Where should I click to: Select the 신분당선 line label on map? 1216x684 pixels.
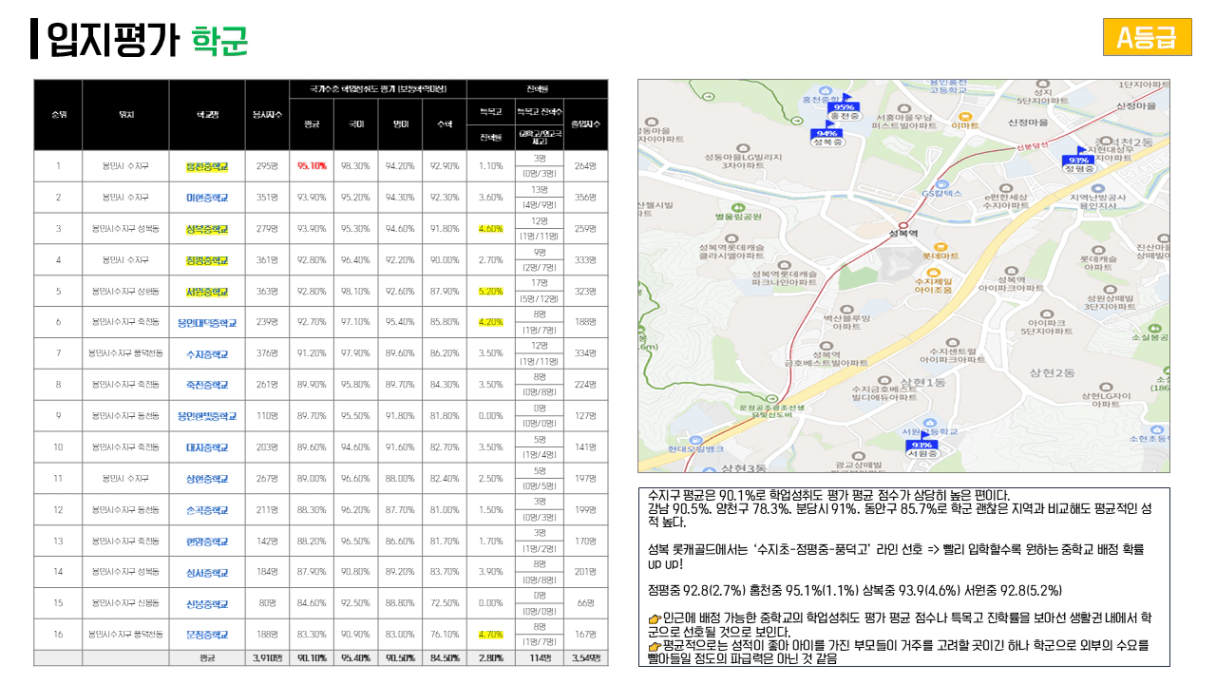click(x=1031, y=146)
